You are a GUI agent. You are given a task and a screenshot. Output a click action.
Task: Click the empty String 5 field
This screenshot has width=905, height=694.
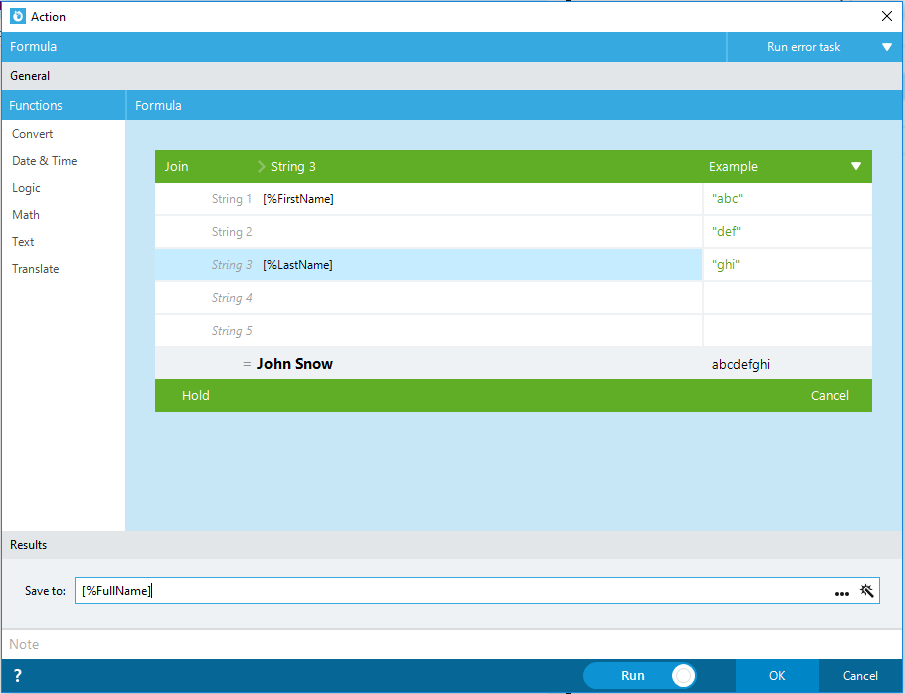pos(428,331)
